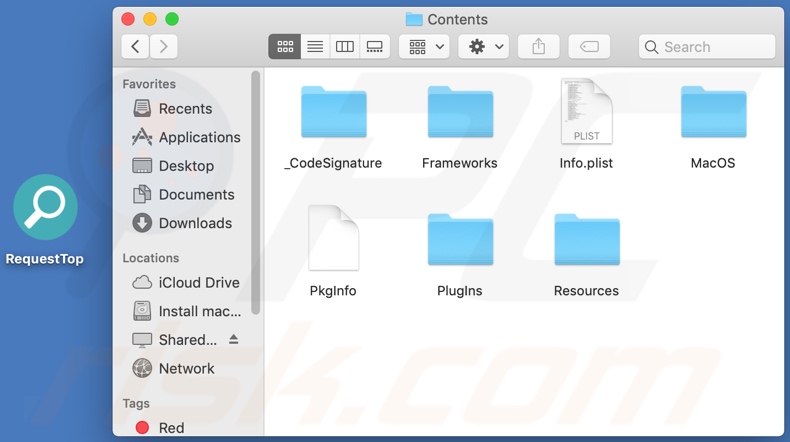This screenshot has height=442, width=790.
Task: Open the group-by arrangement dropdown
Action: click(x=424, y=47)
